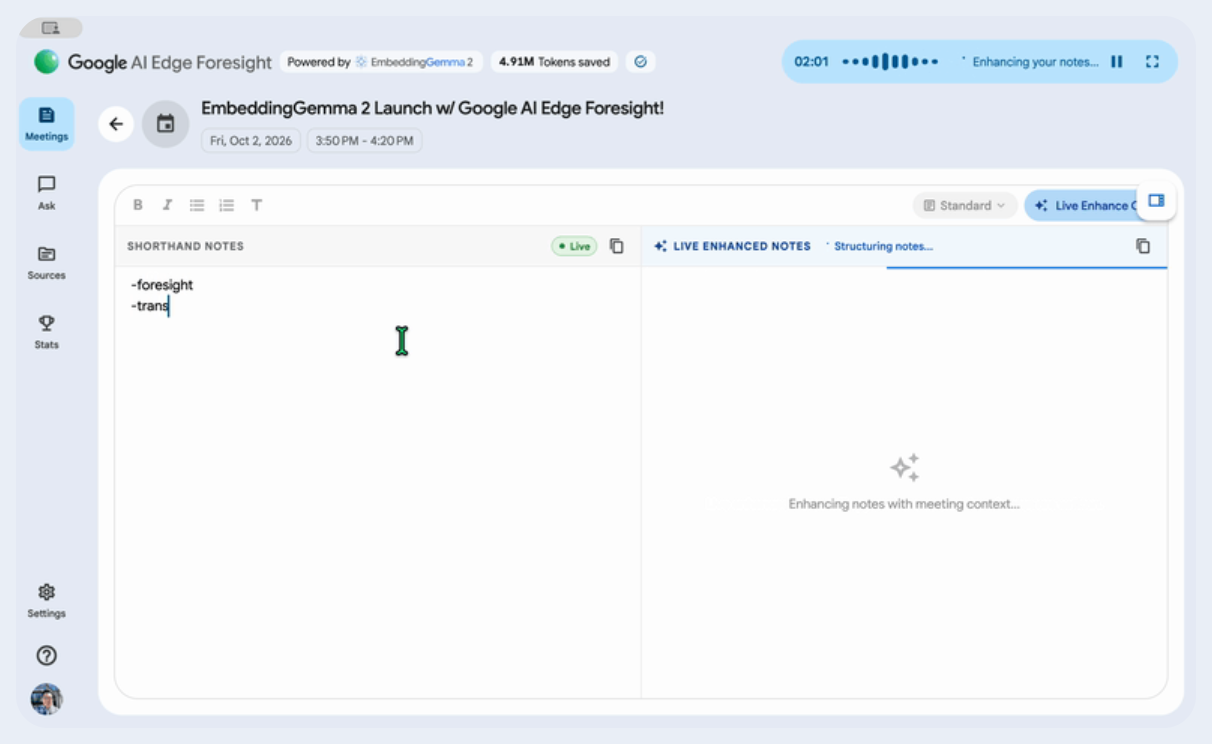Insert a bulleted list
Screen dimensions: 1212x744
pyautogui.click(x=197, y=205)
